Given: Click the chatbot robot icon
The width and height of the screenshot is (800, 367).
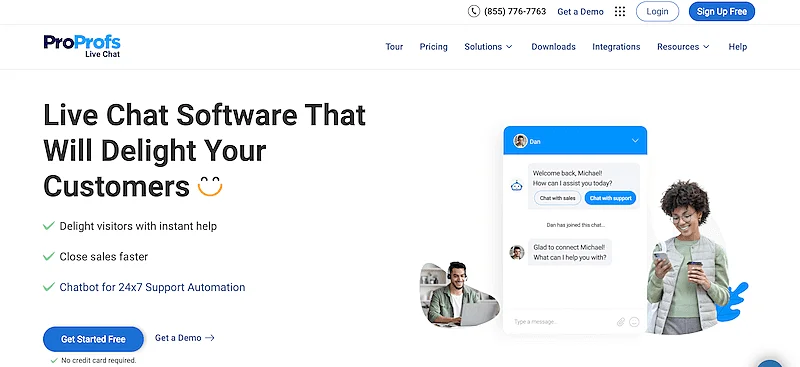Looking at the screenshot, I should (516, 186).
